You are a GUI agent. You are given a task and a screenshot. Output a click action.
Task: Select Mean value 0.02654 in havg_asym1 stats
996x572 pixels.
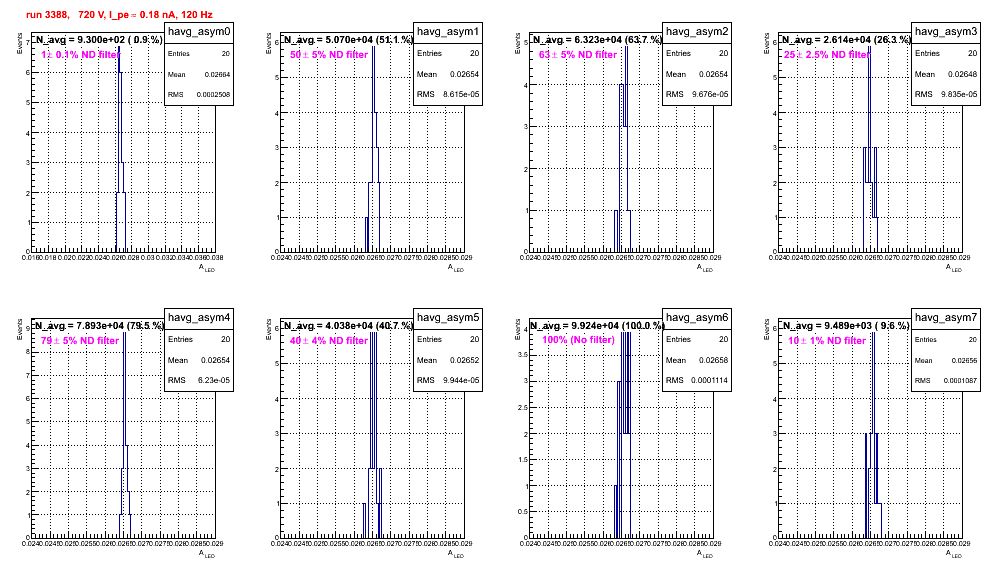[465, 74]
